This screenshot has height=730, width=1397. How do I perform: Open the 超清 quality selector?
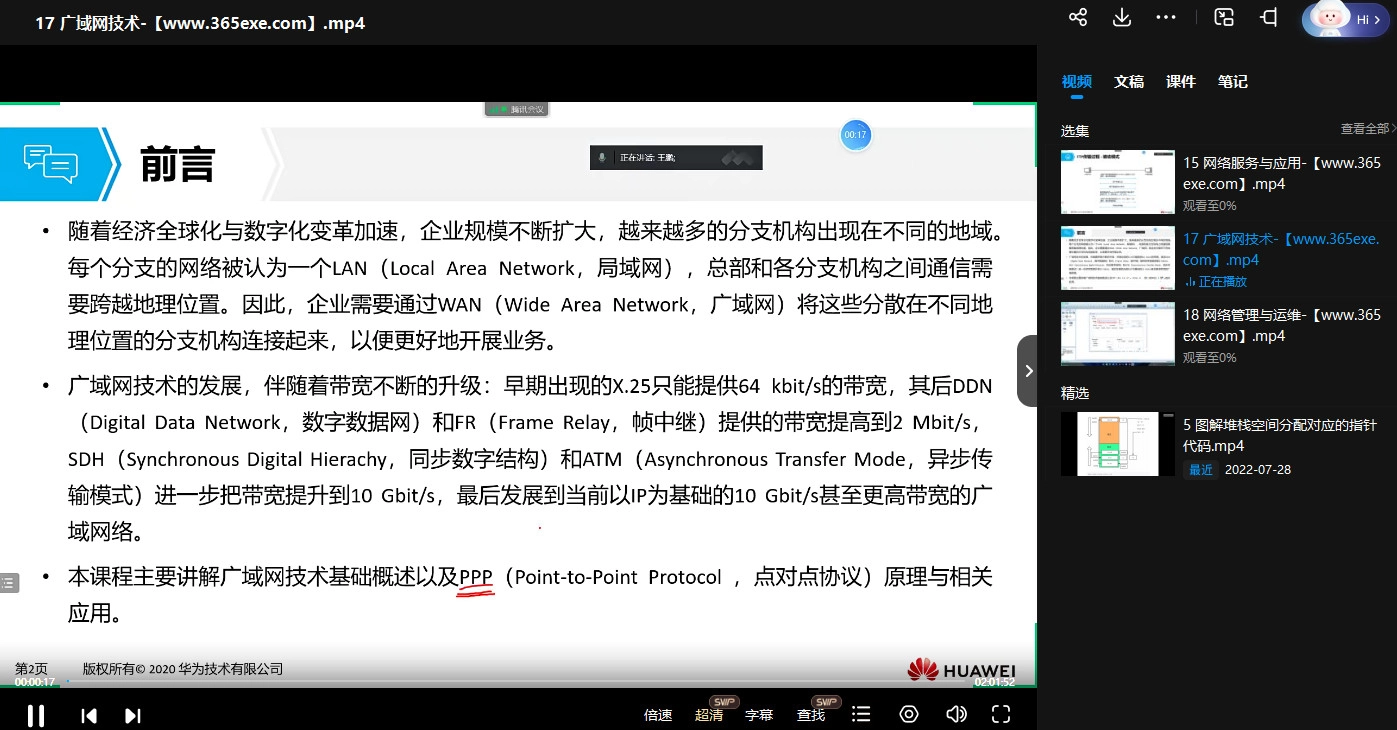(709, 715)
